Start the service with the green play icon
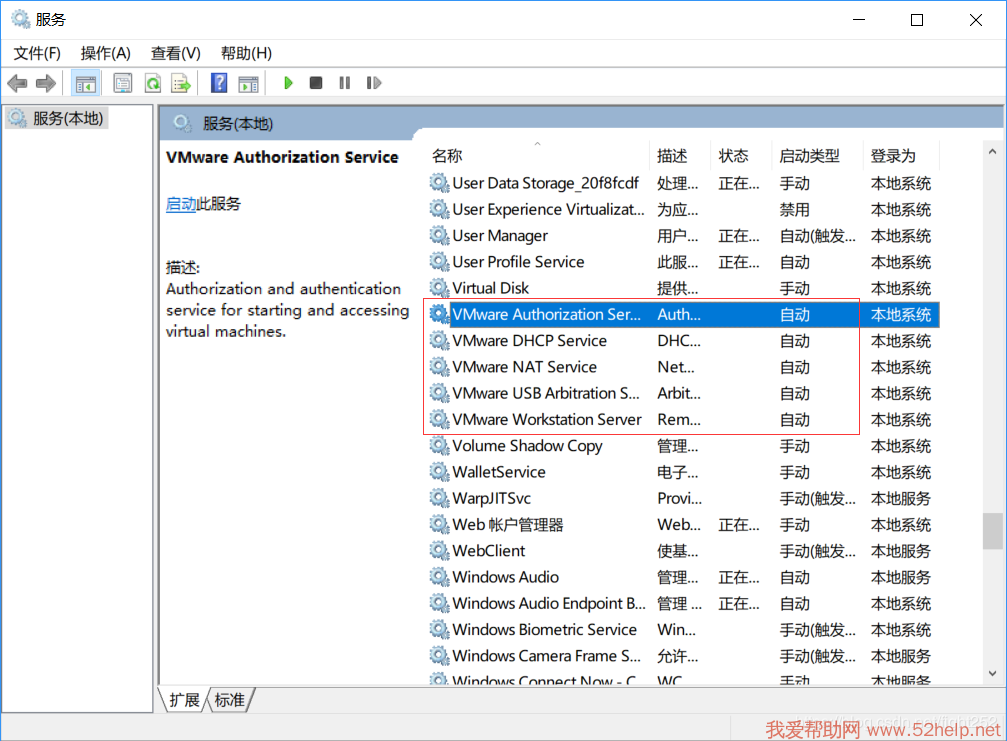This screenshot has height=741, width=1007. point(288,83)
